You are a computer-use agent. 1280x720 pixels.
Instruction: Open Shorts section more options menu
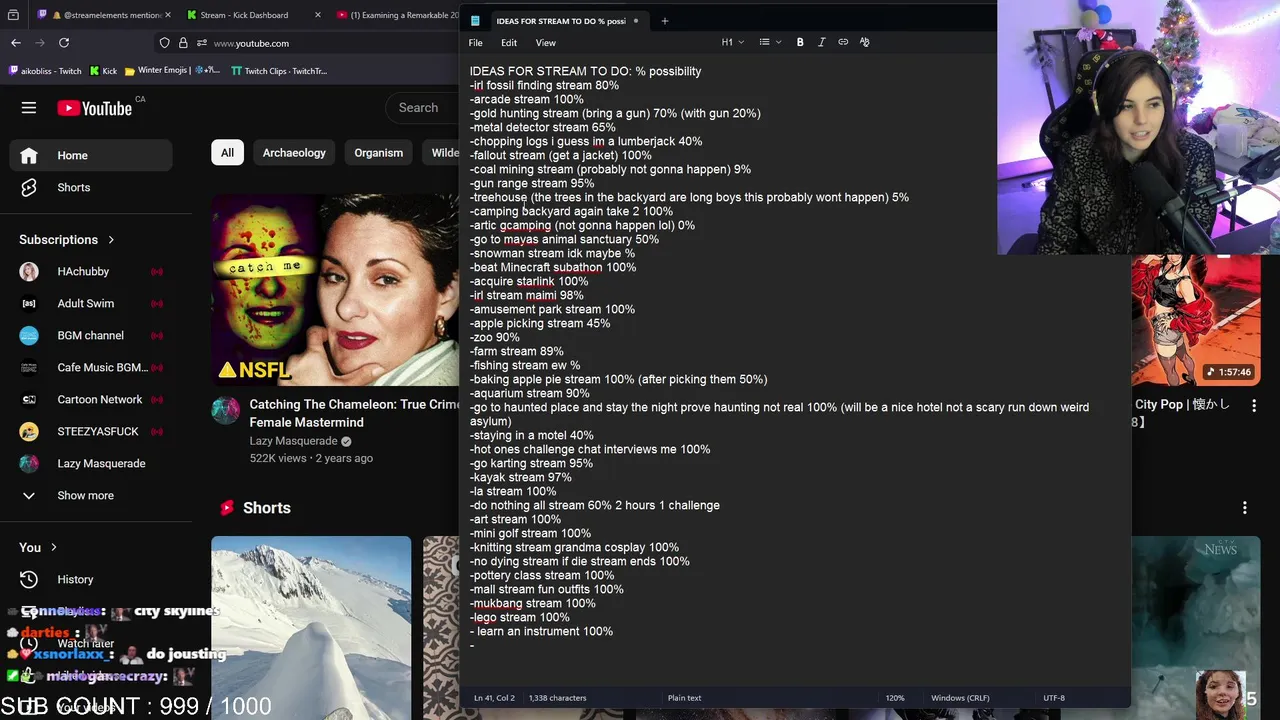[x=1245, y=508]
